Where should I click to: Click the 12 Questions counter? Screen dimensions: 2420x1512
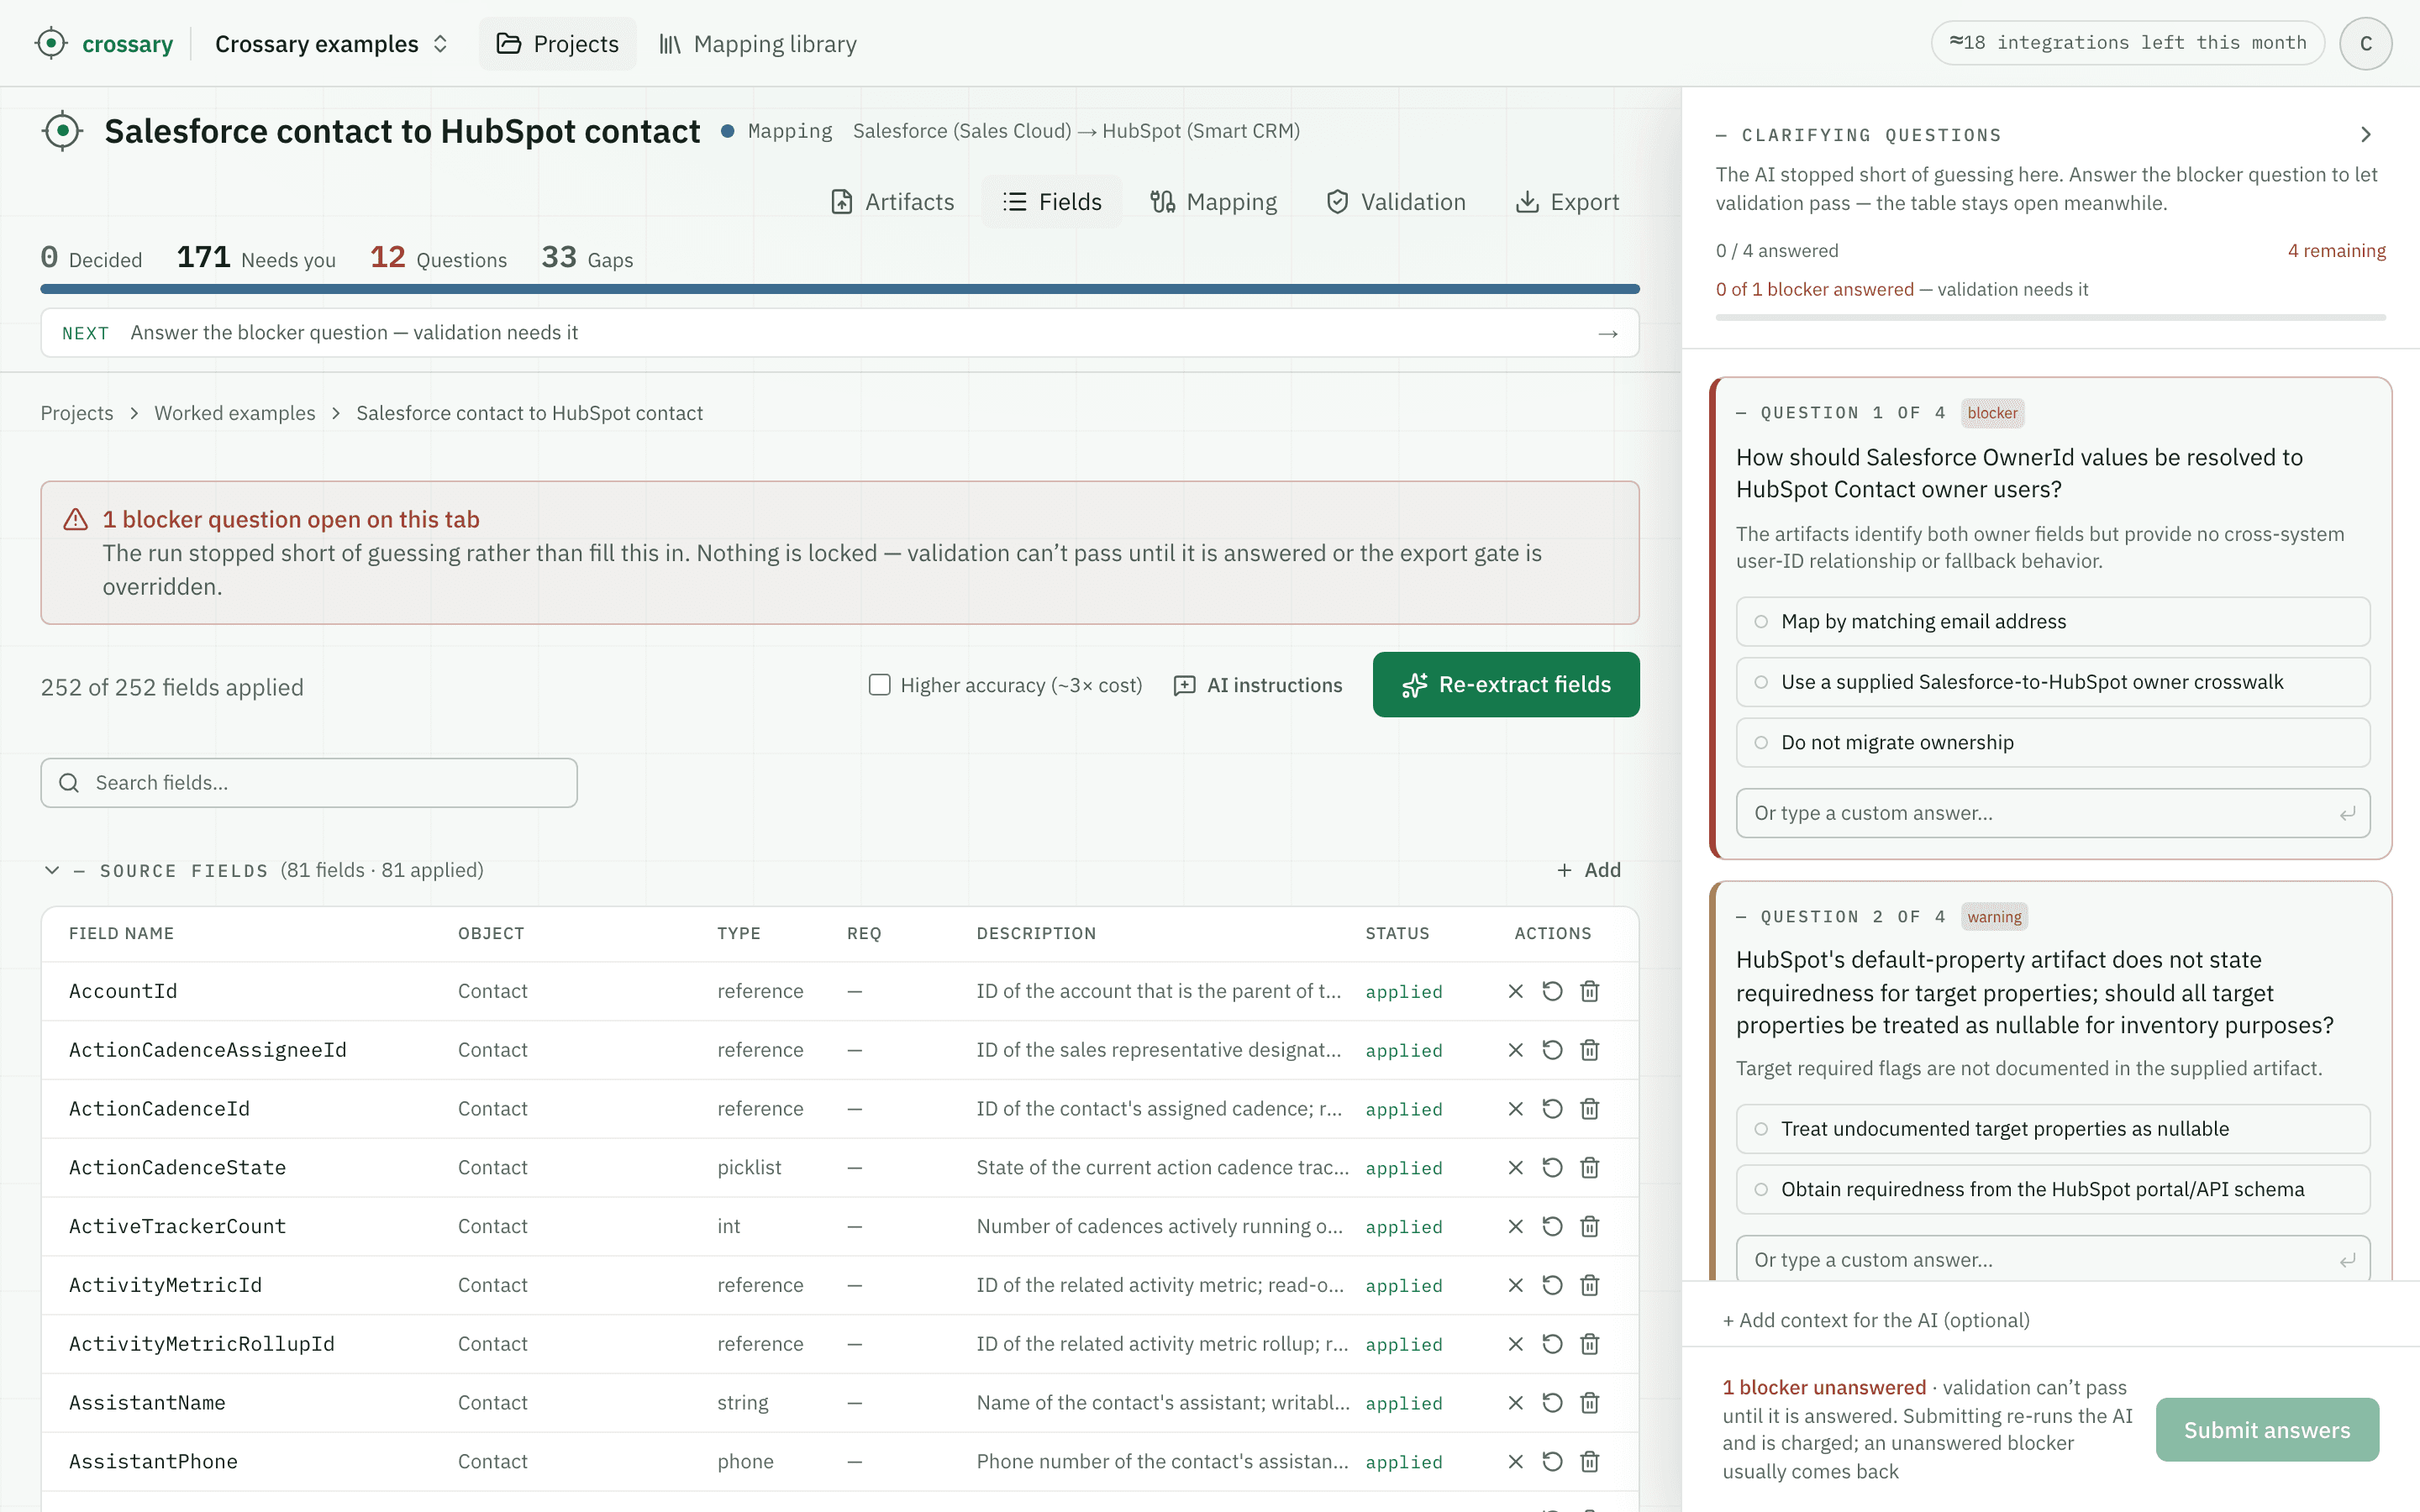[x=438, y=258]
